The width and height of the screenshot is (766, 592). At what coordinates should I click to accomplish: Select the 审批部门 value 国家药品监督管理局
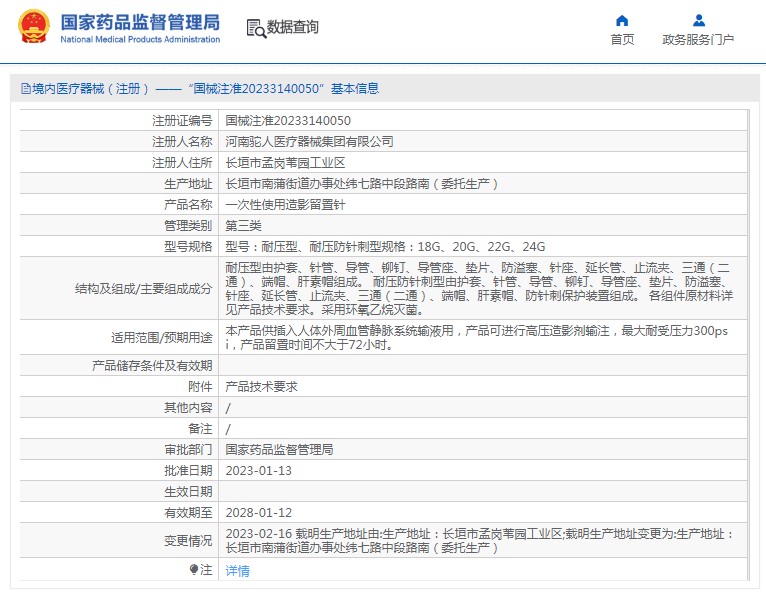279,450
